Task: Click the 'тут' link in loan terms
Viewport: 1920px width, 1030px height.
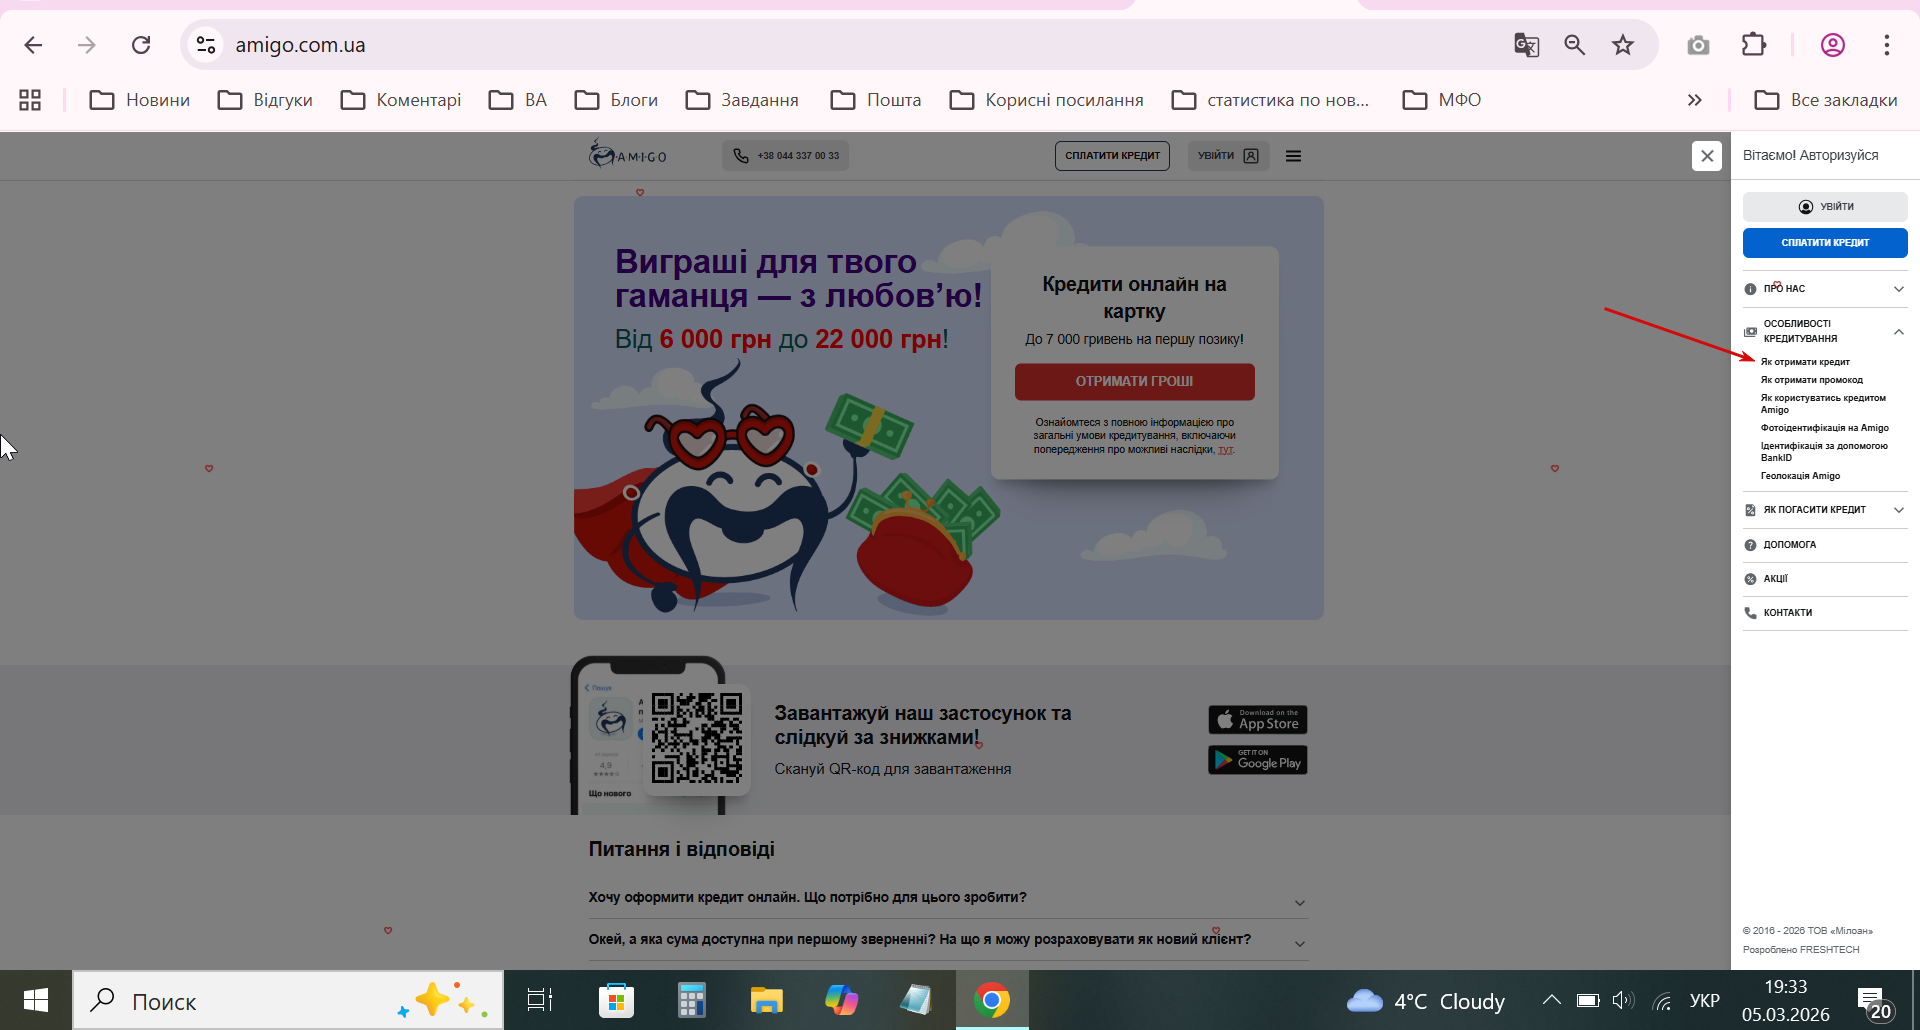Action: point(1225,450)
